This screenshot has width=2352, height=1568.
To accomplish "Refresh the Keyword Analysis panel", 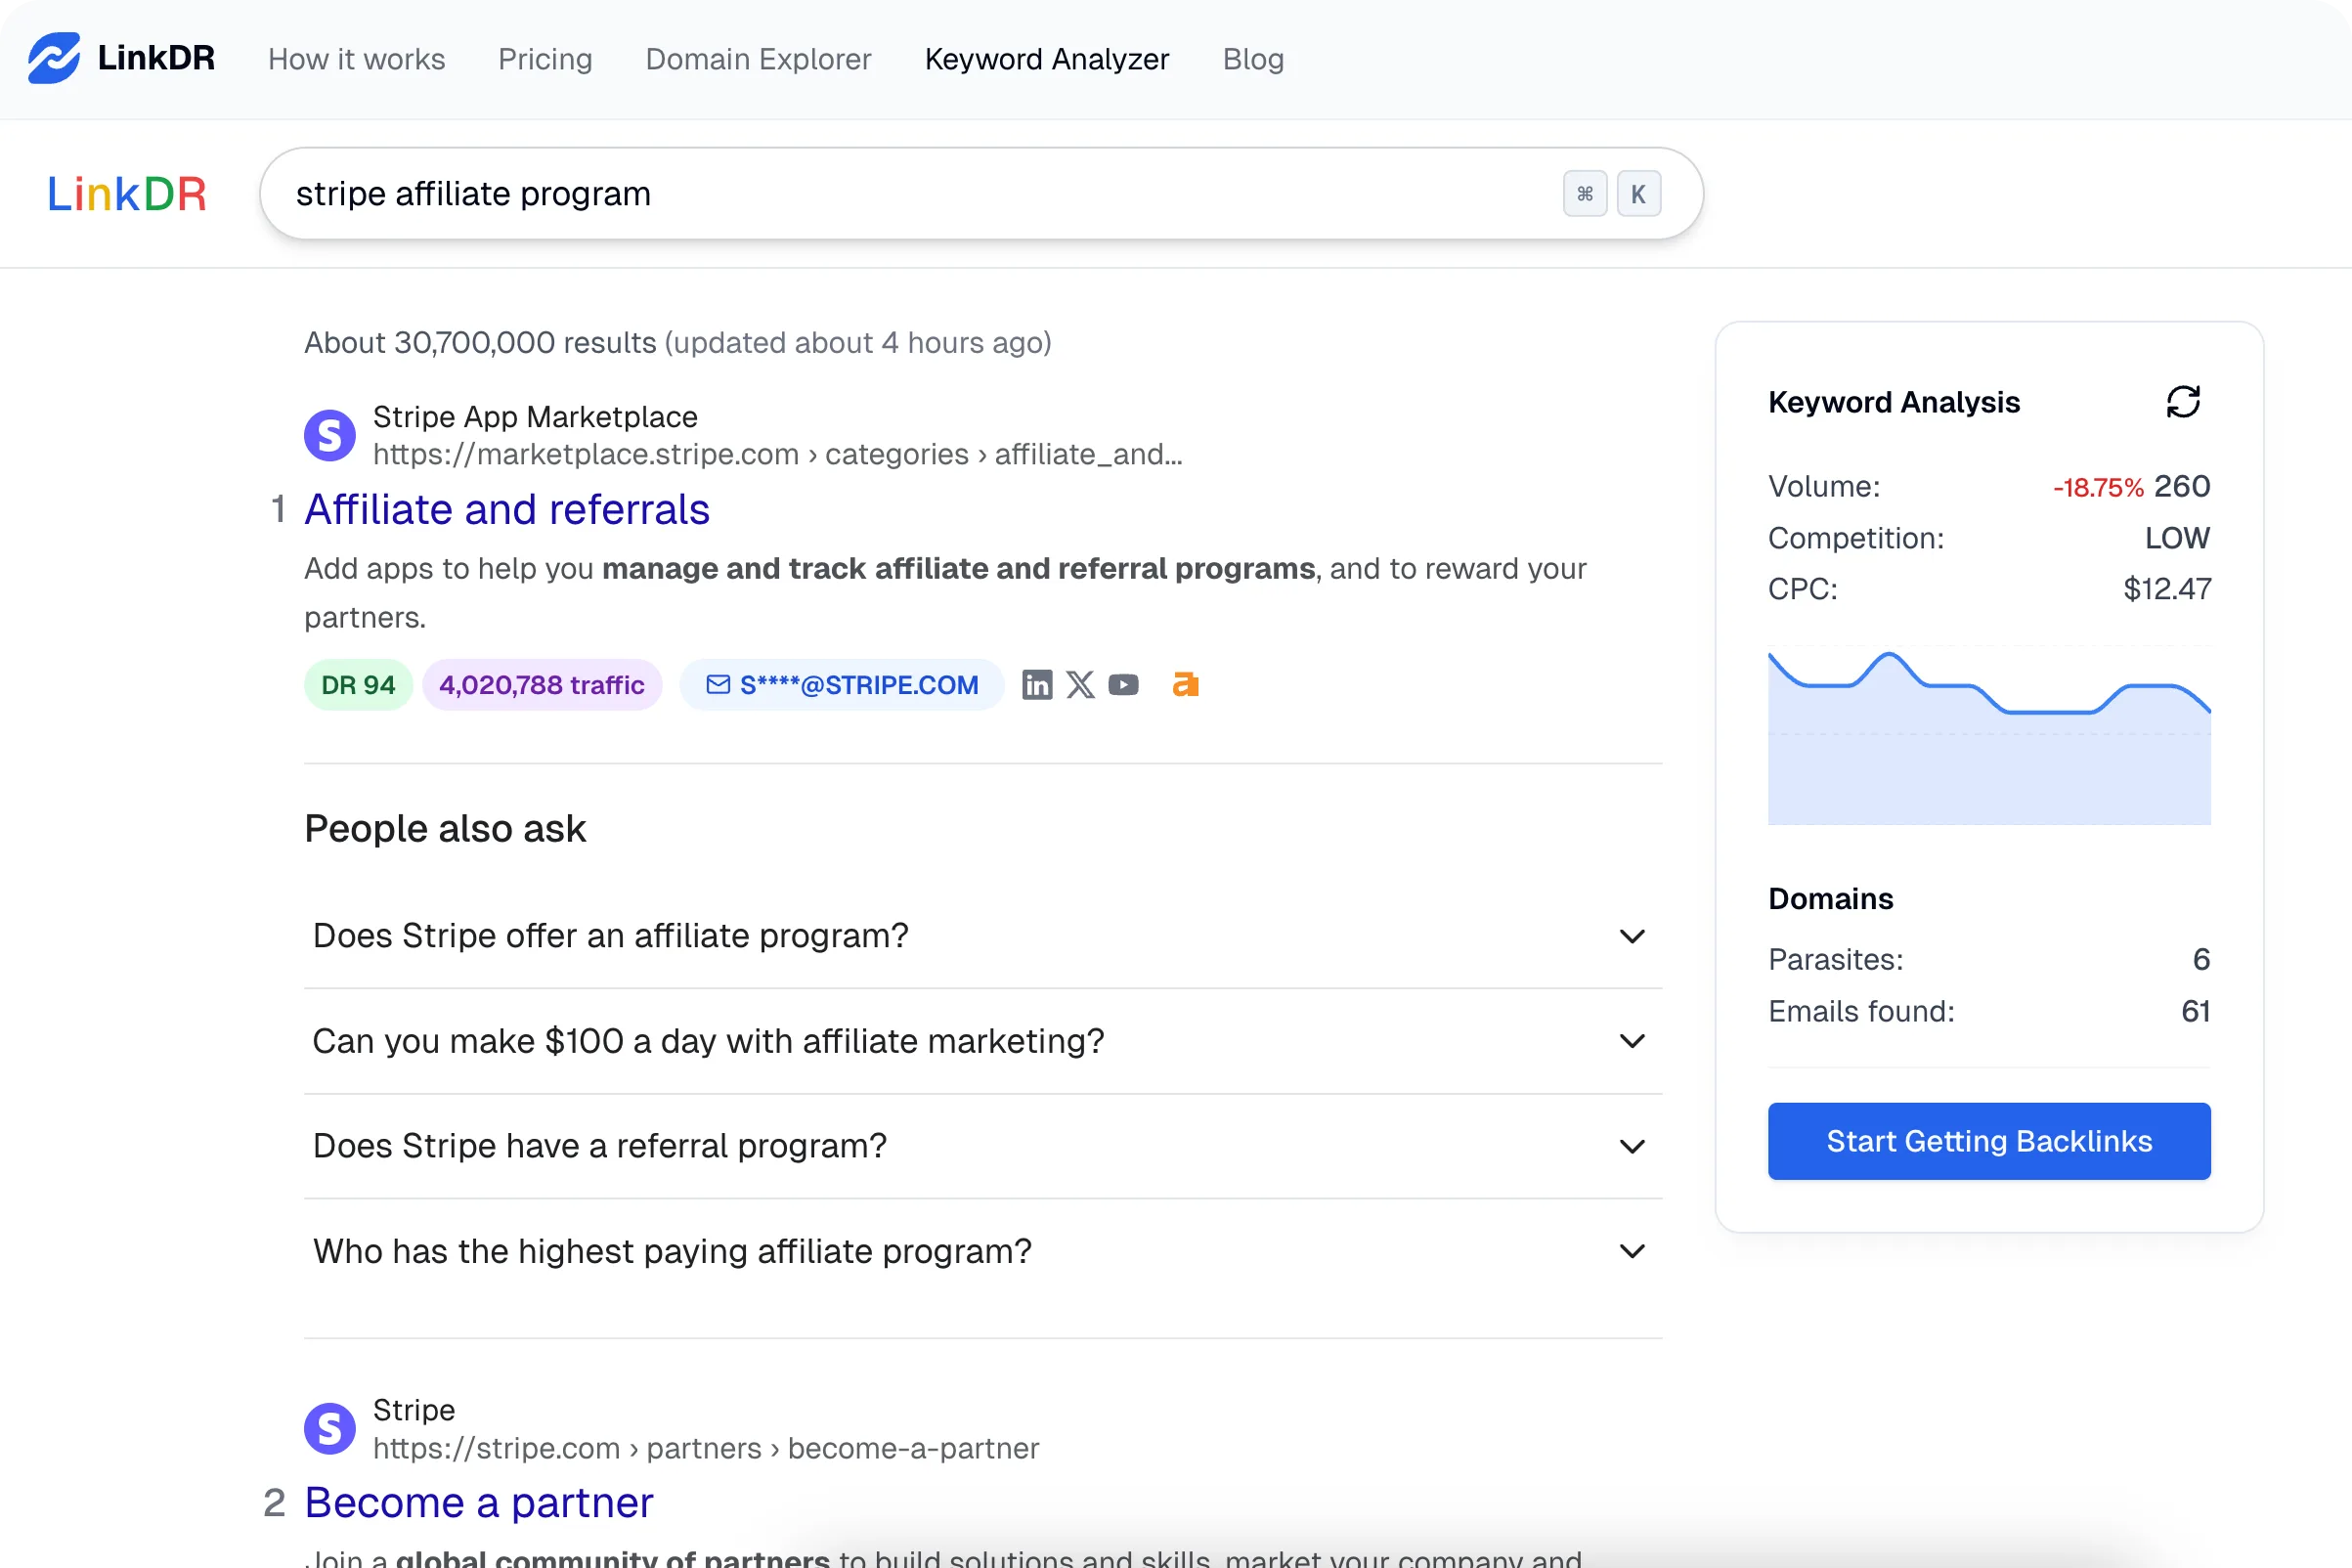I will click(x=2183, y=402).
